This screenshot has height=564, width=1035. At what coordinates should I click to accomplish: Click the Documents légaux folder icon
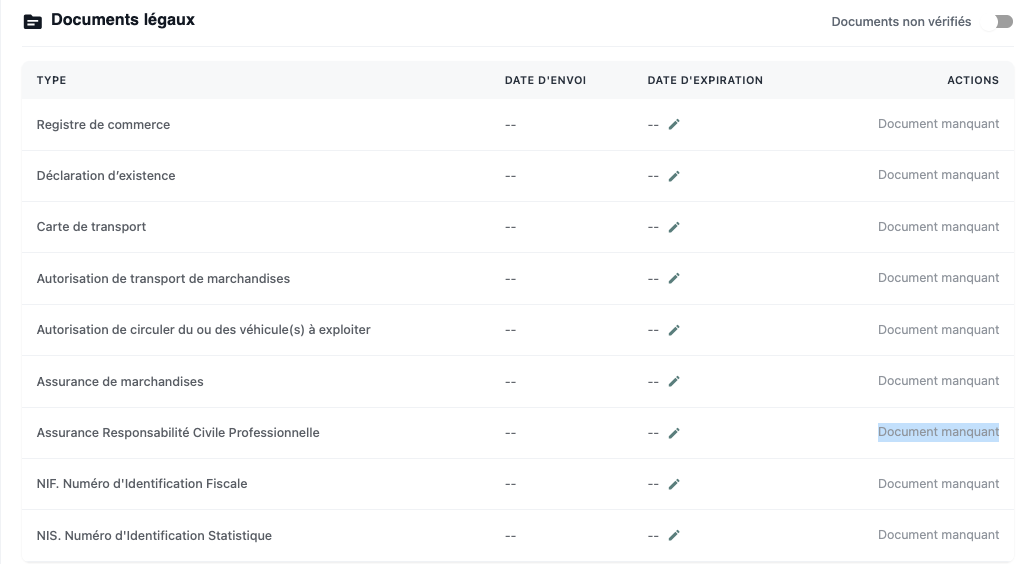[33, 21]
